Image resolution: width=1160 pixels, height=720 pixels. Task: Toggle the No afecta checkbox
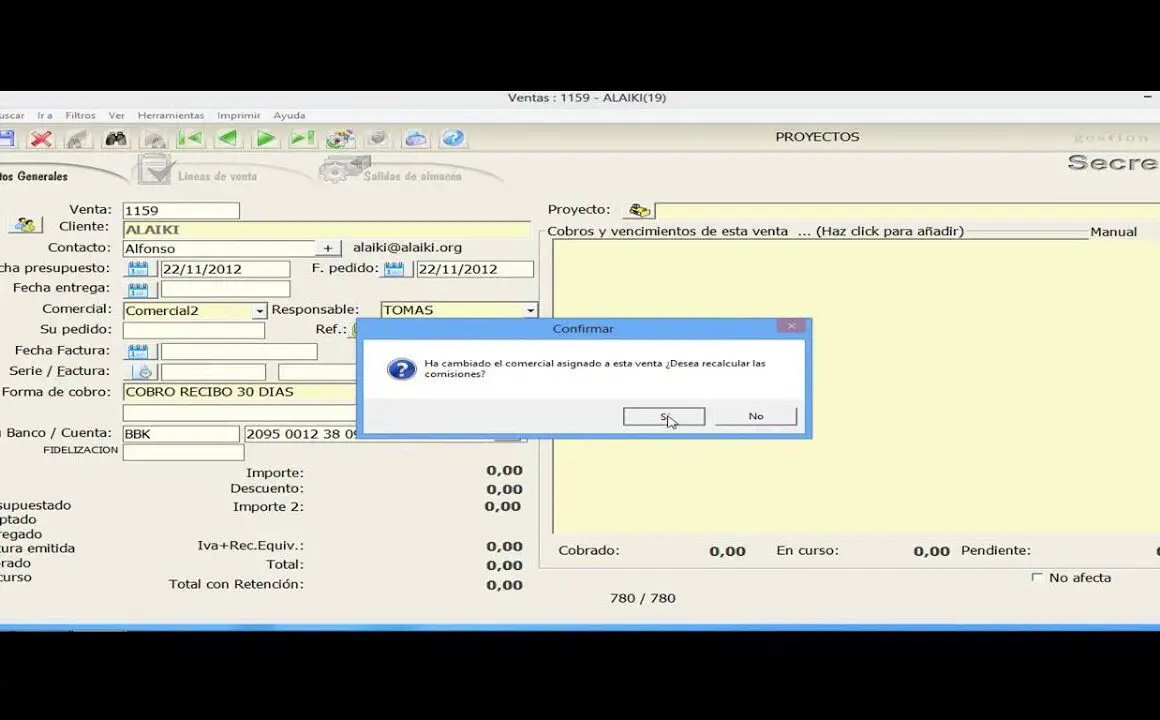point(1037,578)
